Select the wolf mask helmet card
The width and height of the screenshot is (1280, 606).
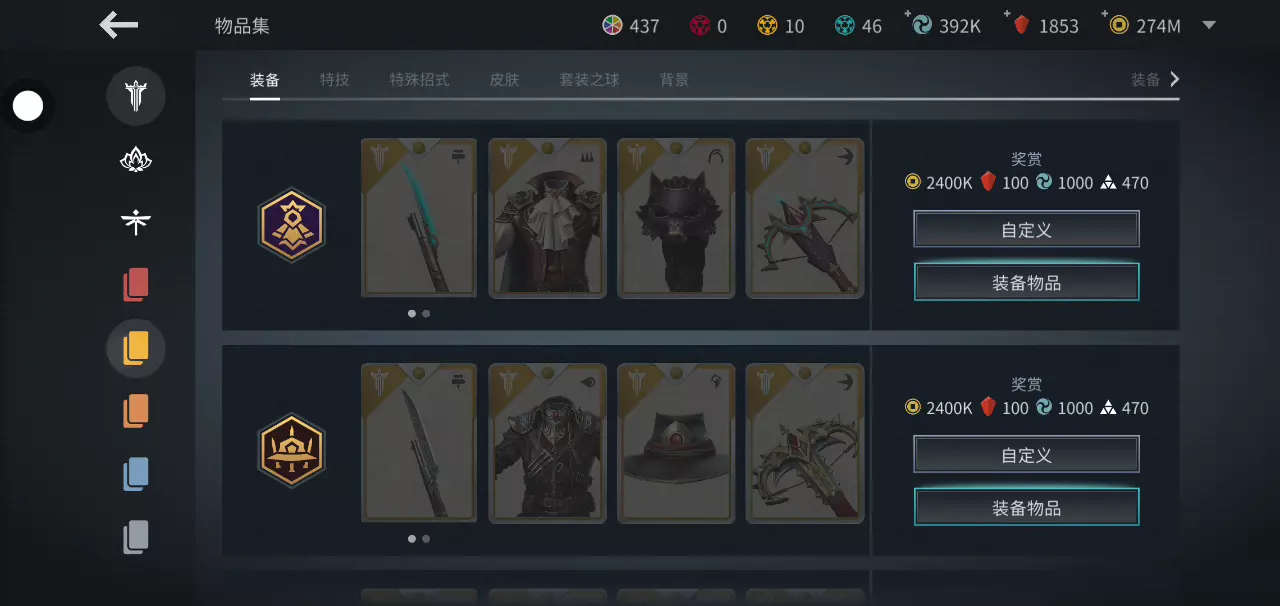(676, 218)
